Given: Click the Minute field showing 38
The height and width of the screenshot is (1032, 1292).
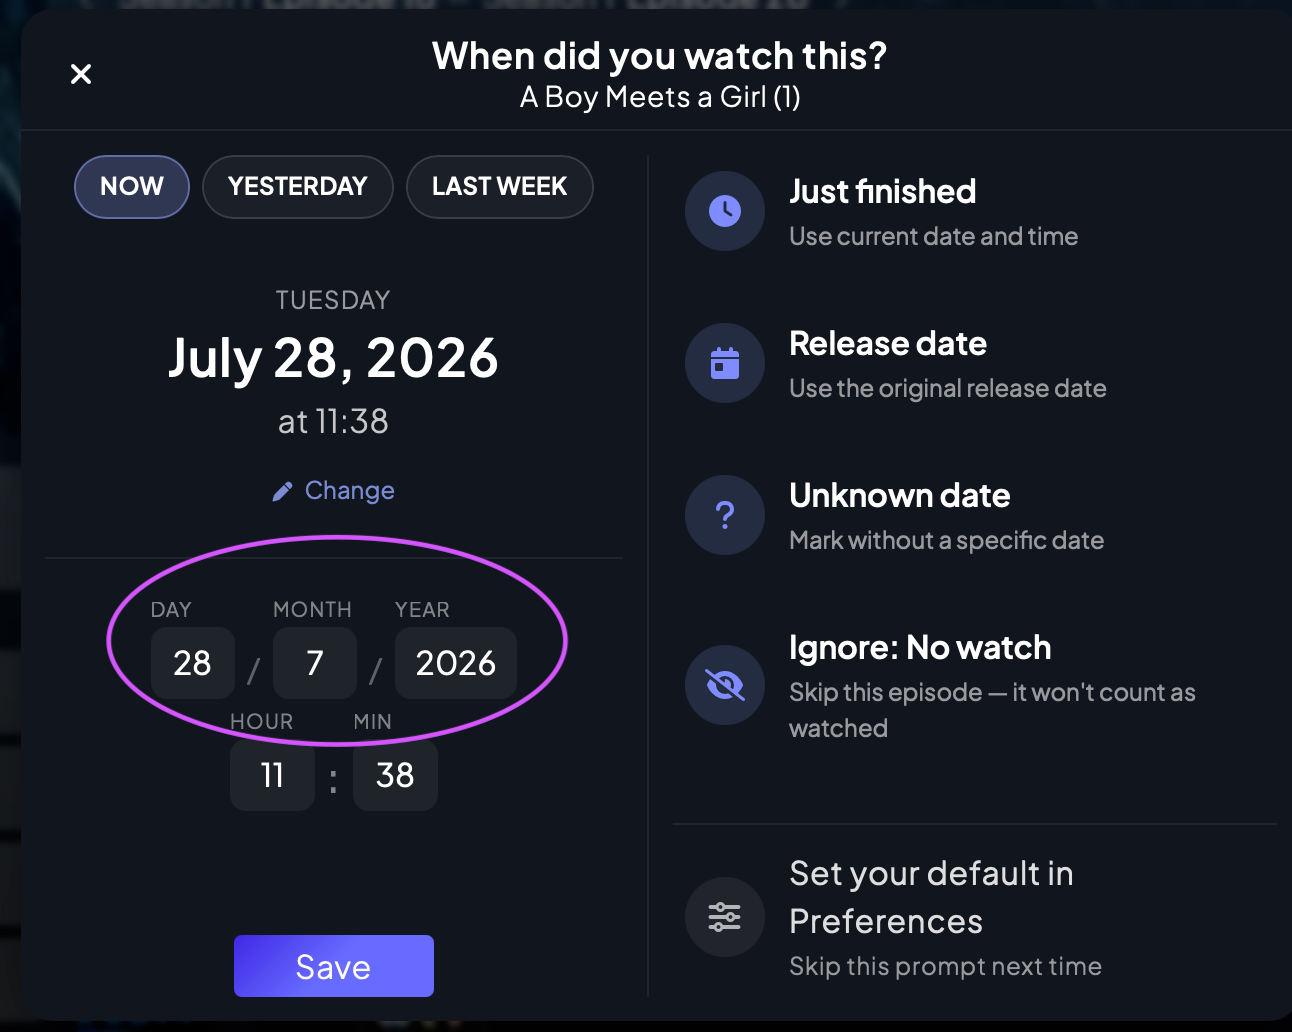Looking at the screenshot, I should 395,775.
